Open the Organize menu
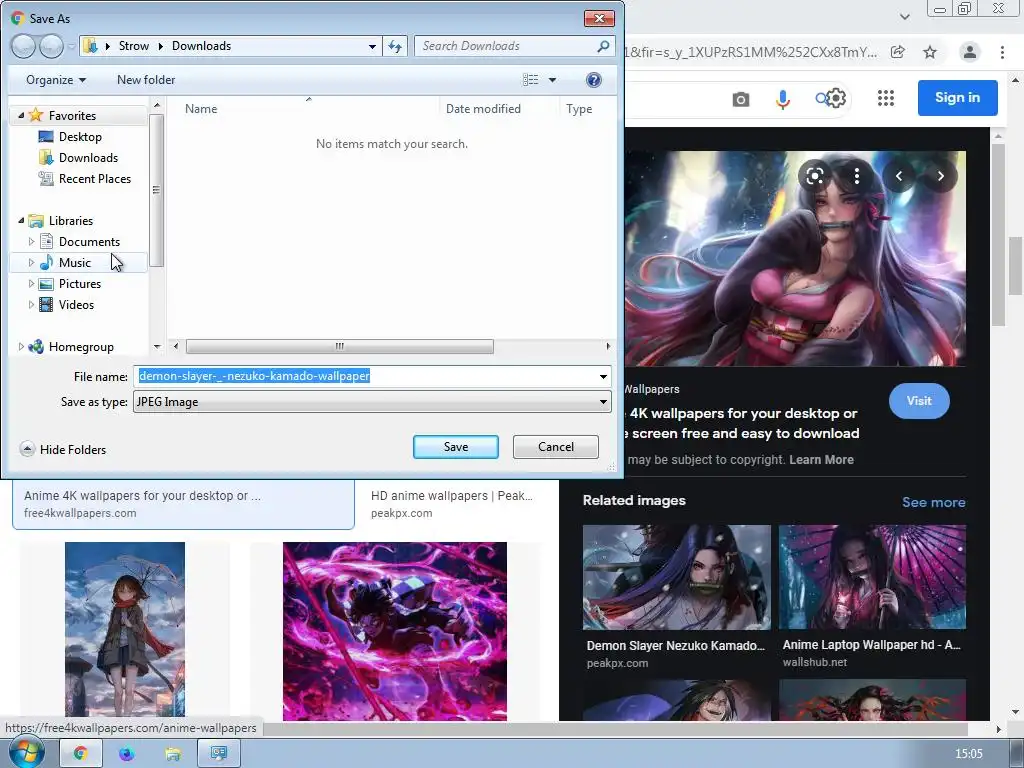The image size is (1024, 768). tap(56, 80)
